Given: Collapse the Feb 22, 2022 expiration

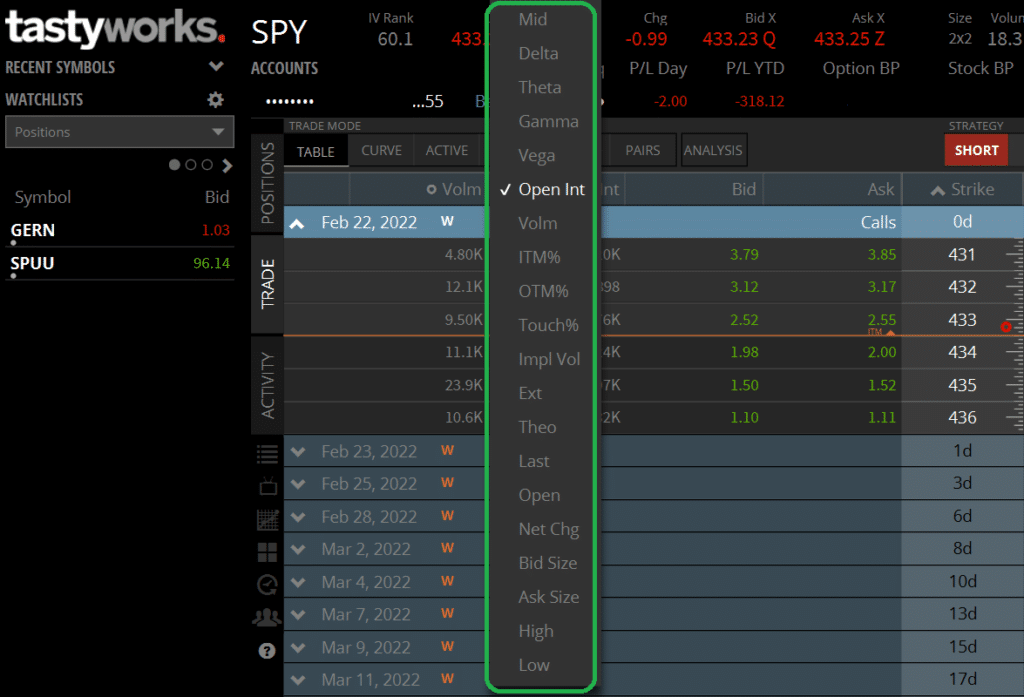Looking at the screenshot, I should pyautogui.click(x=297, y=223).
